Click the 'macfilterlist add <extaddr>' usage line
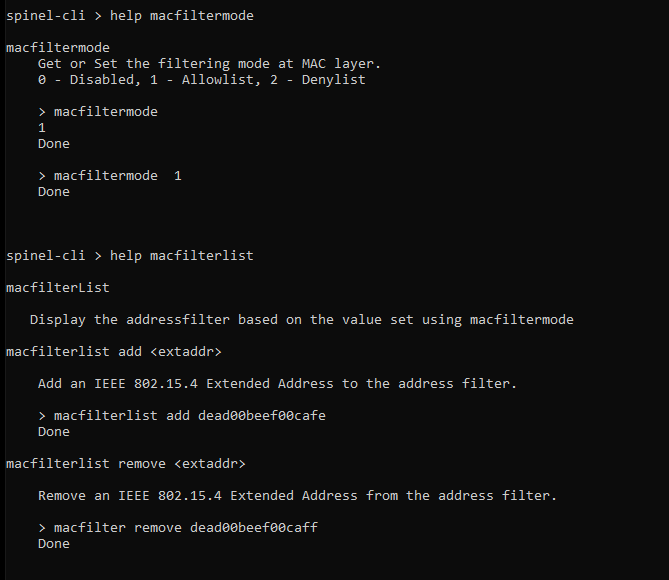669x580 pixels. 111,351
